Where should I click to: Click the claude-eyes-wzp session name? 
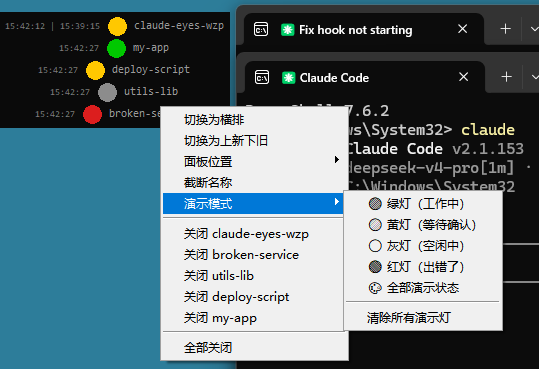179,25
